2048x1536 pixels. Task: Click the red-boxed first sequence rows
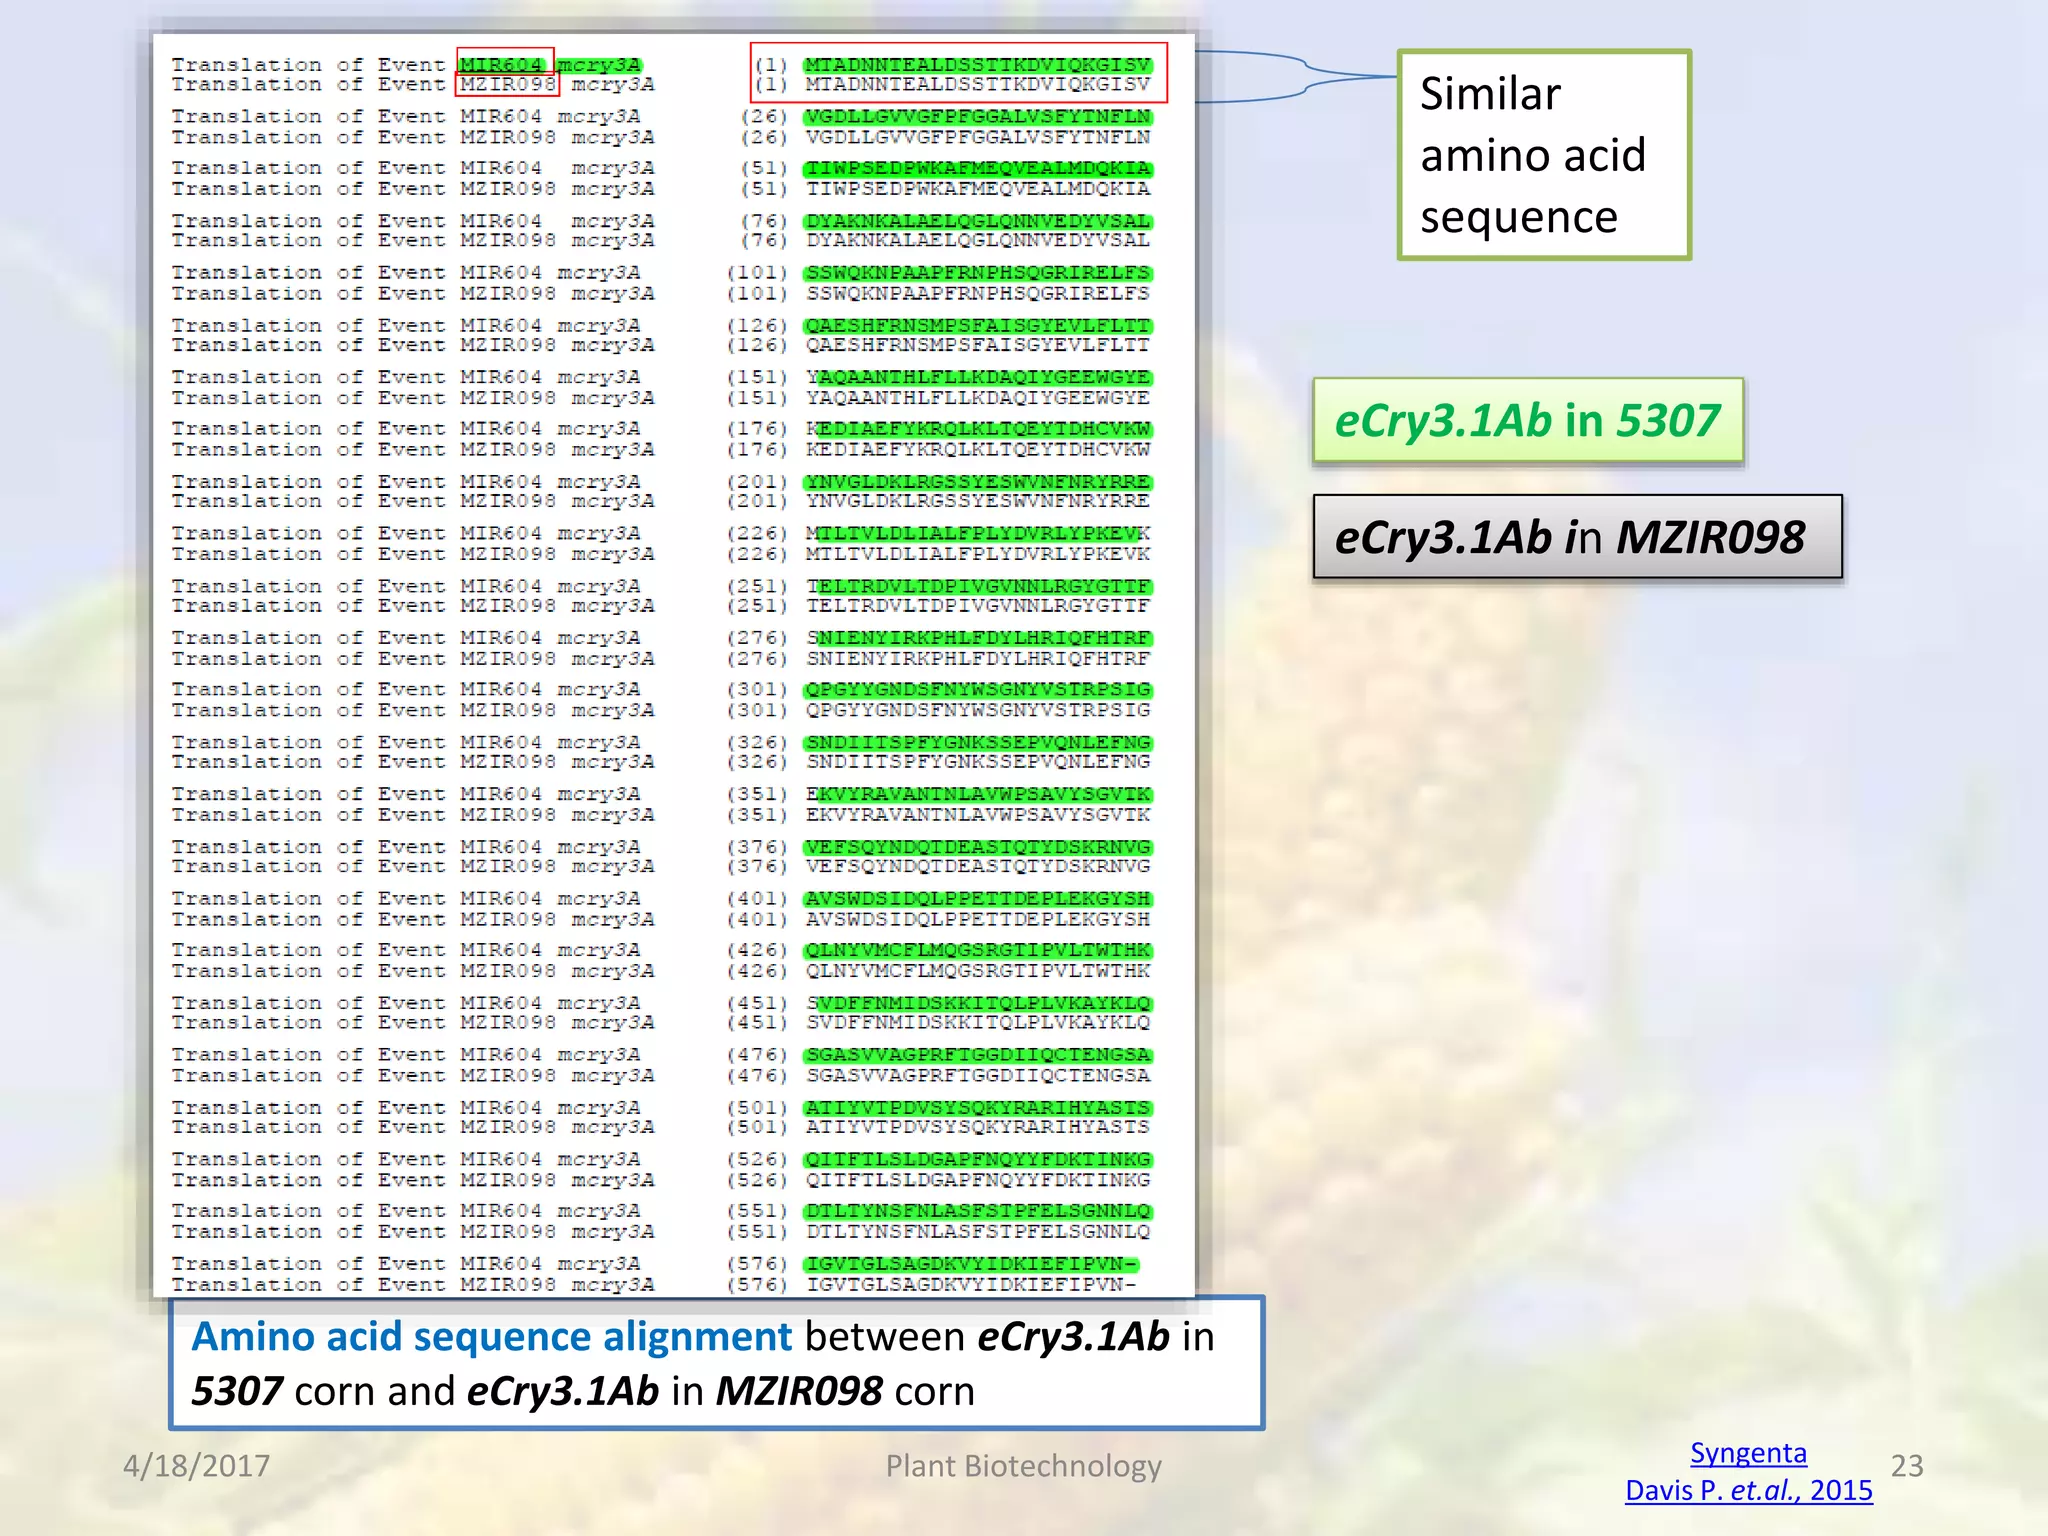pyautogui.click(x=959, y=74)
